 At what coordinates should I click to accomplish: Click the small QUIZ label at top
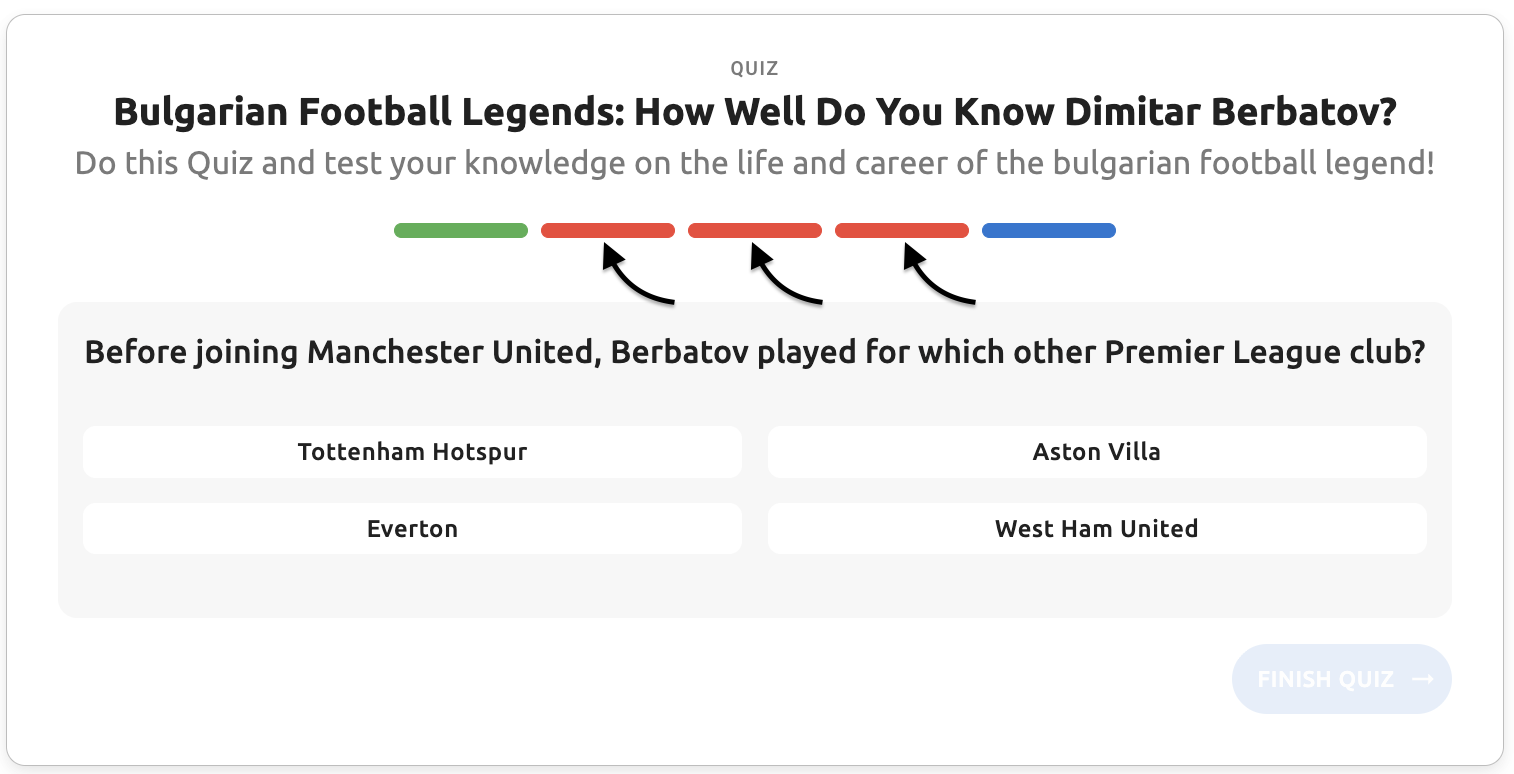(x=755, y=68)
